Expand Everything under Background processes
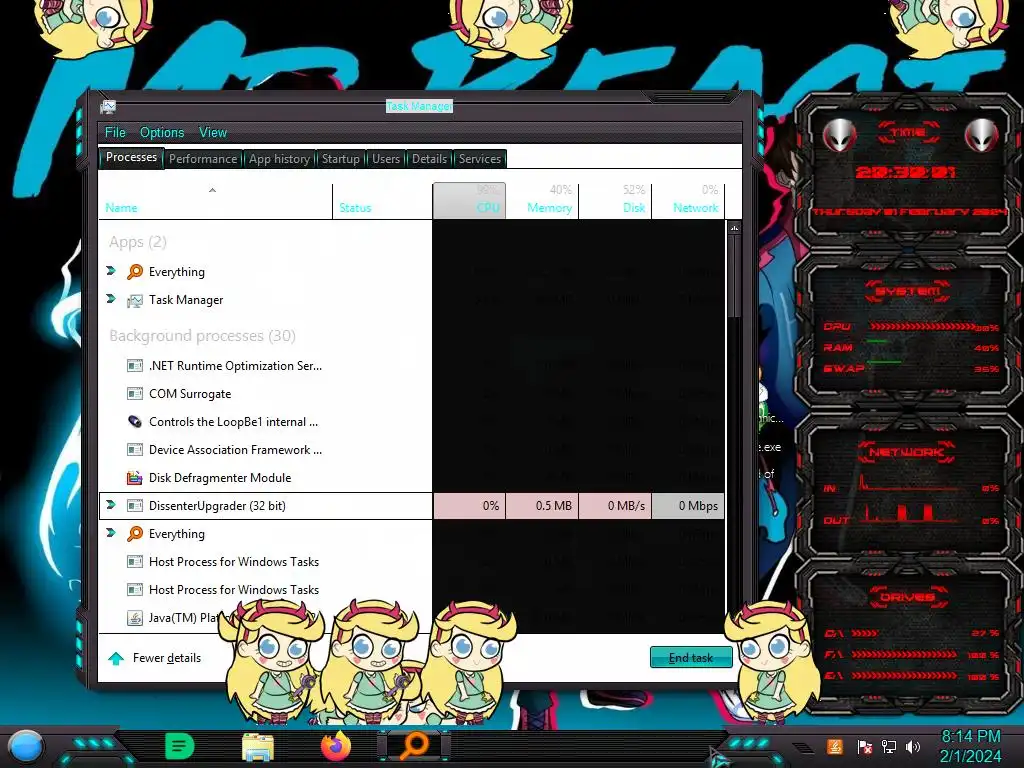This screenshot has height=768, width=1024. [111, 533]
